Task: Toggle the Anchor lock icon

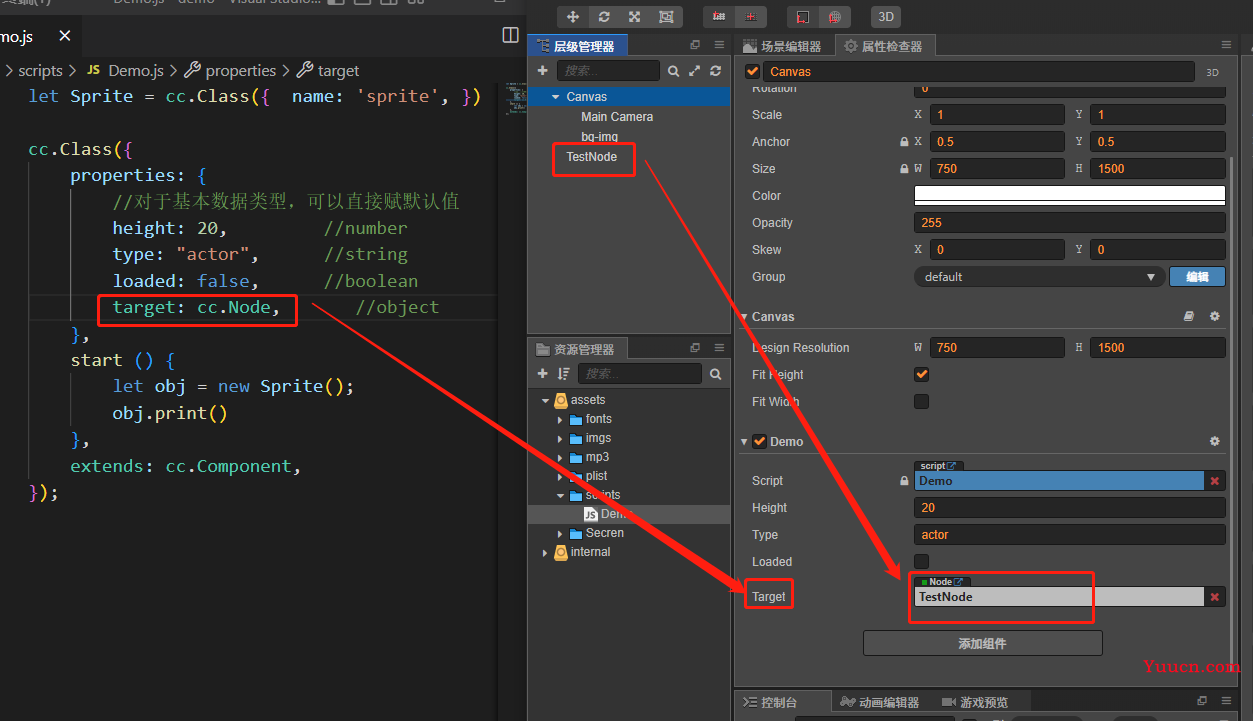Action: 905,142
